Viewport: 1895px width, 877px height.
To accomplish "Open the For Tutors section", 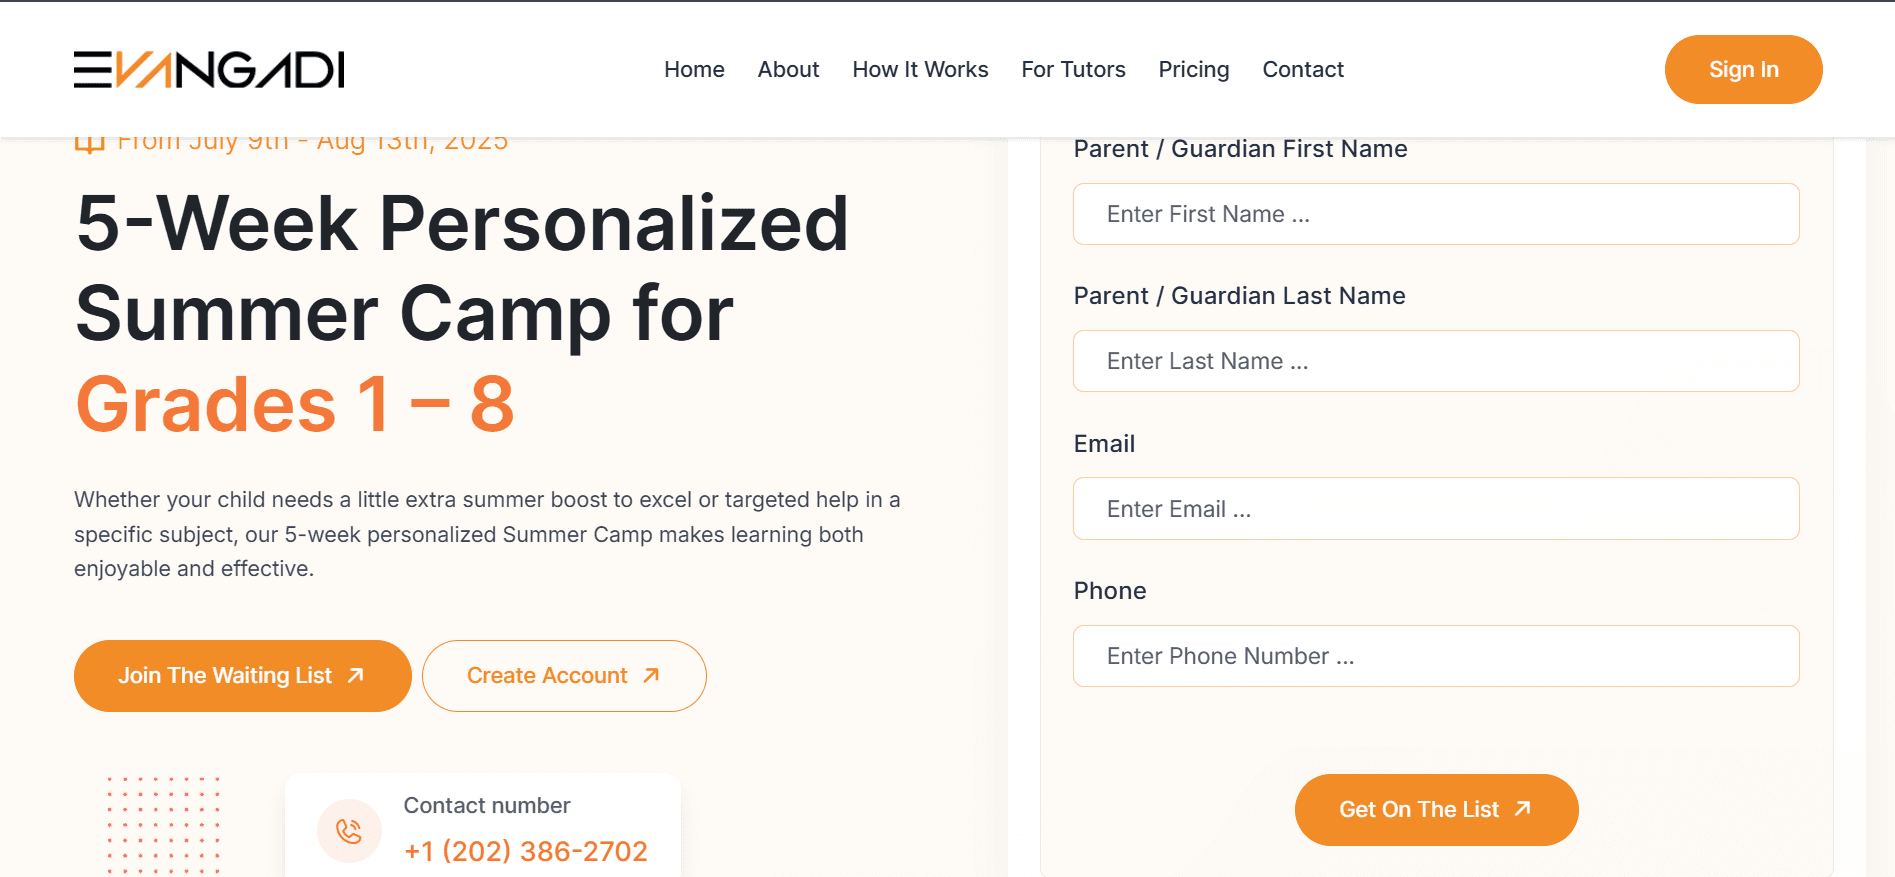I will [x=1073, y=69].
